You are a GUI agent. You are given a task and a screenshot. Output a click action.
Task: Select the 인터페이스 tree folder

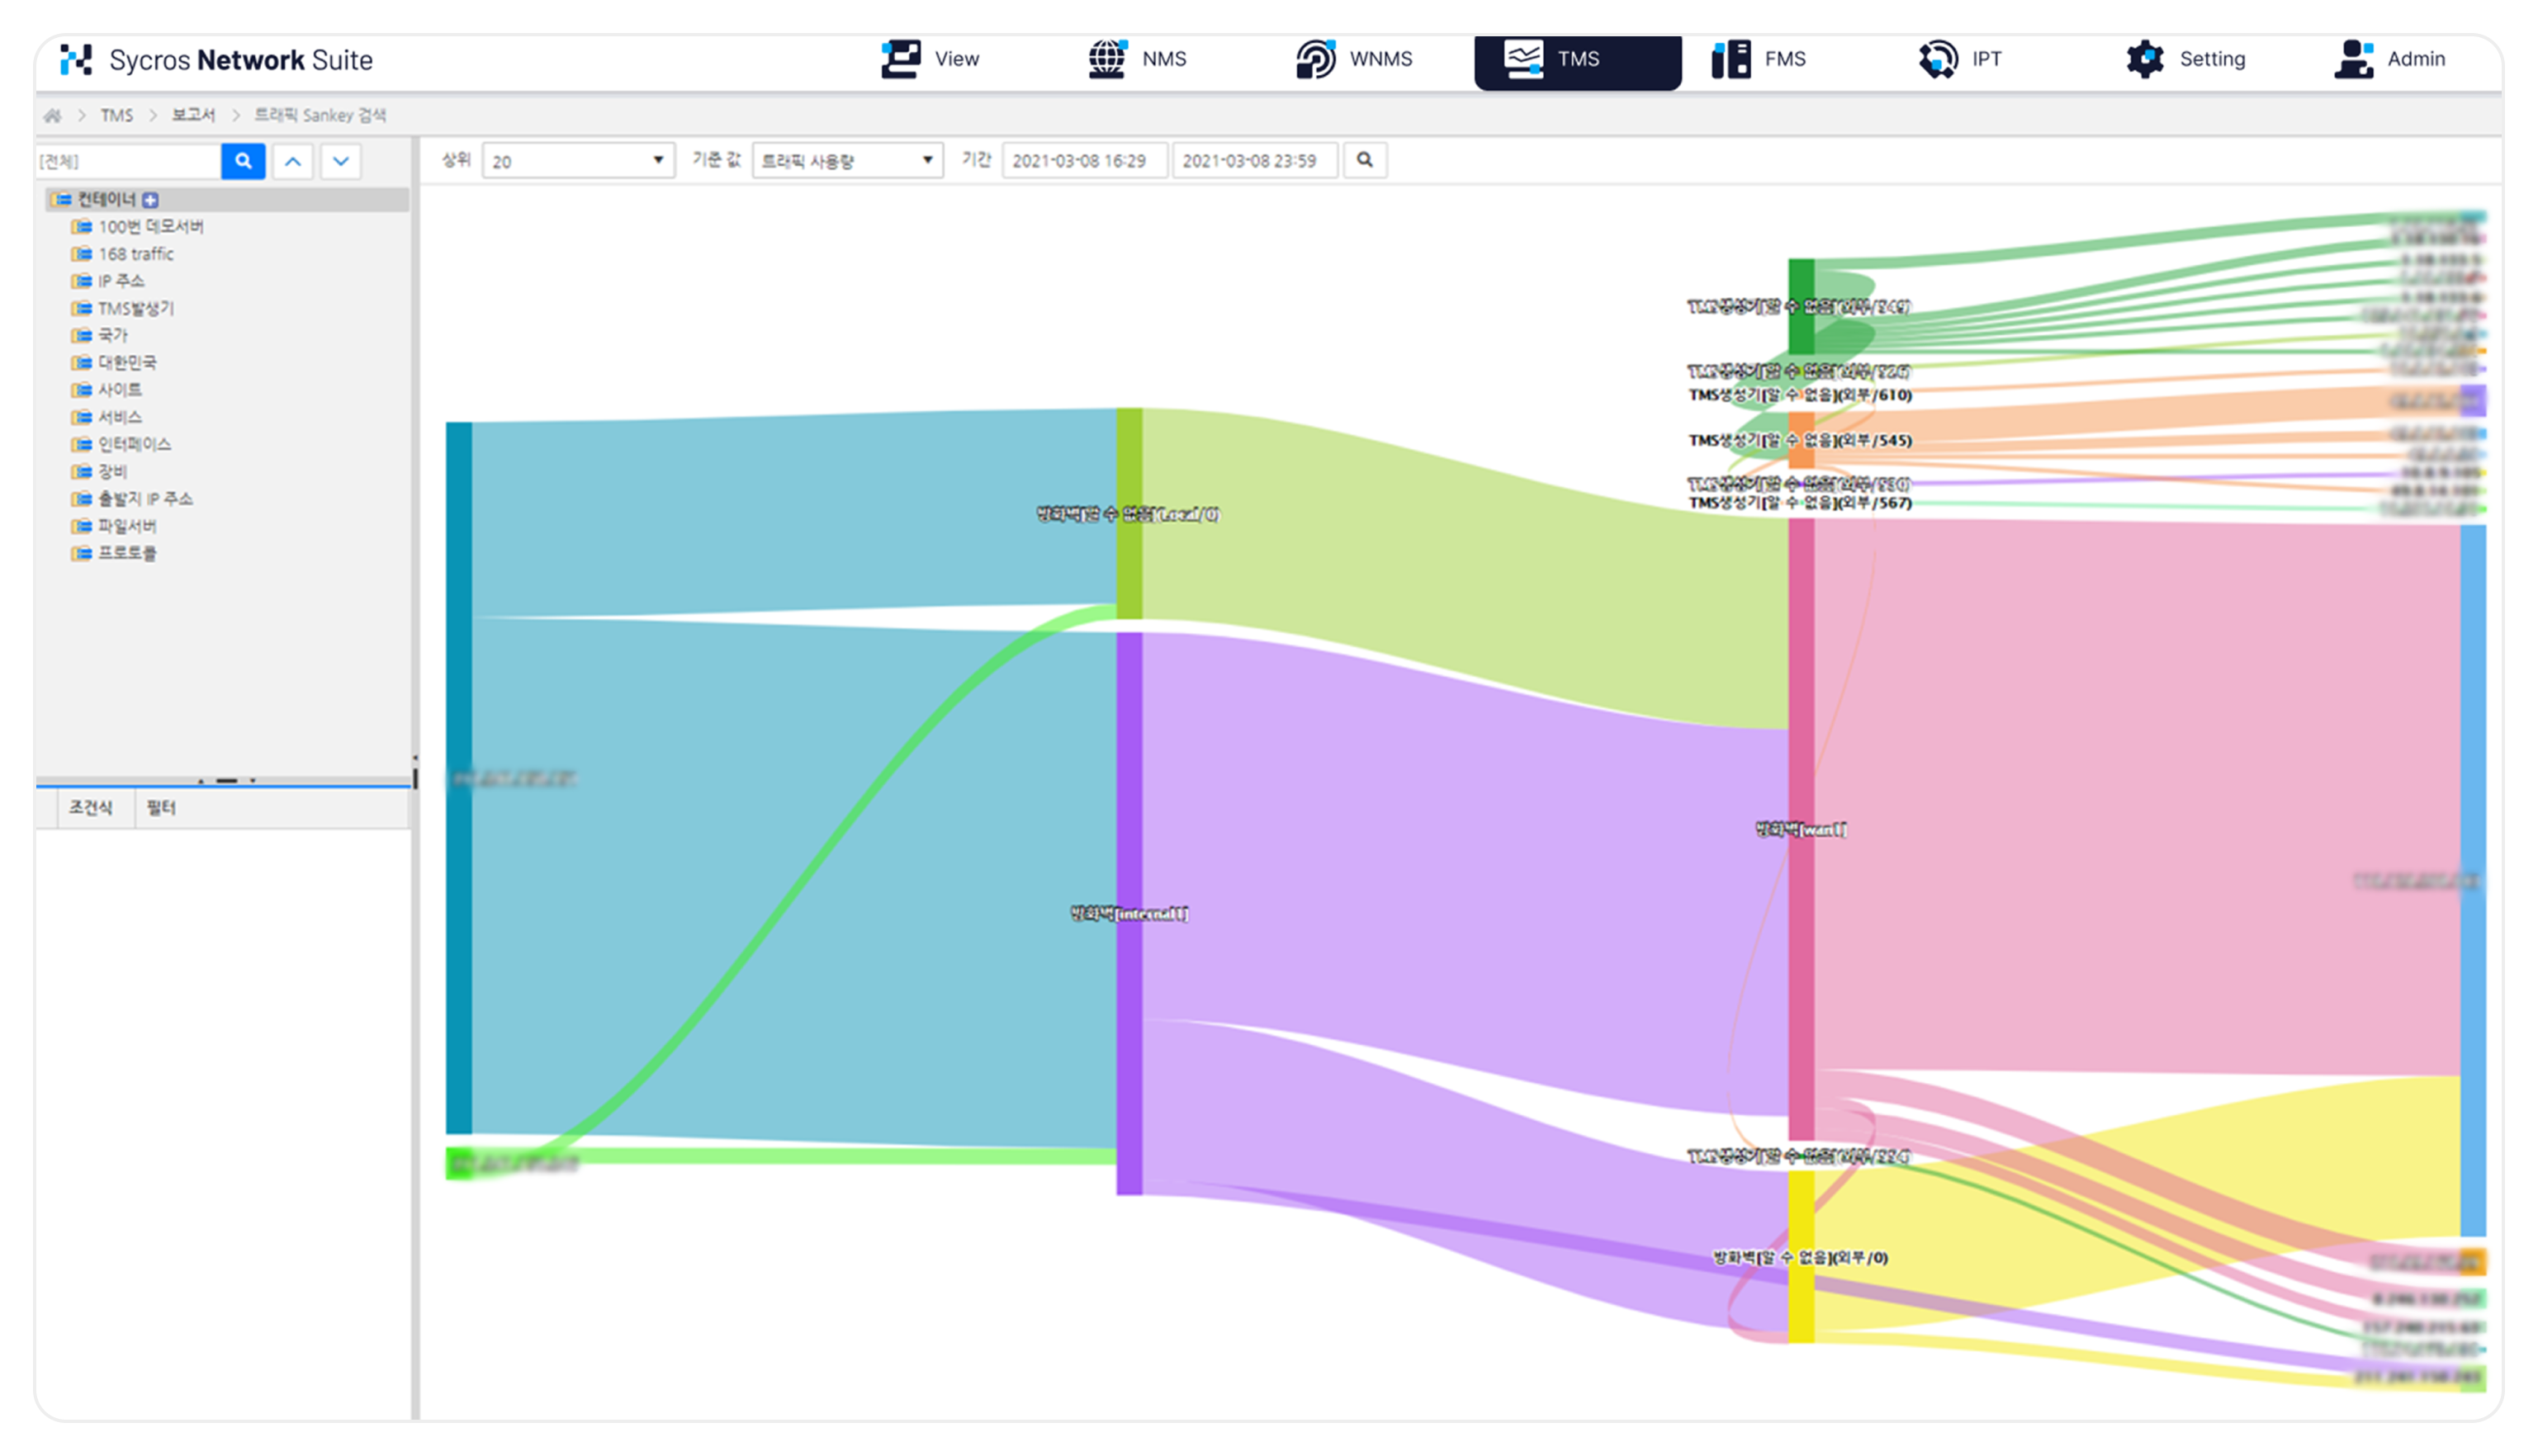[134, 444]
